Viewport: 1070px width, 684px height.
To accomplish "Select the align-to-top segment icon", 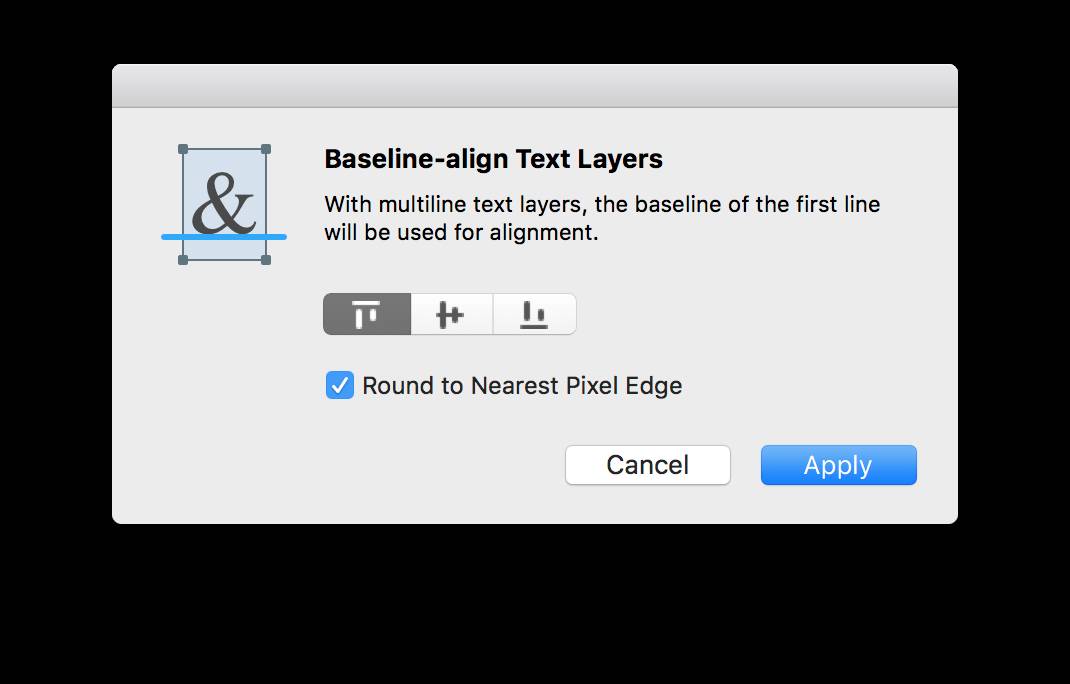I will pos(366,314).
